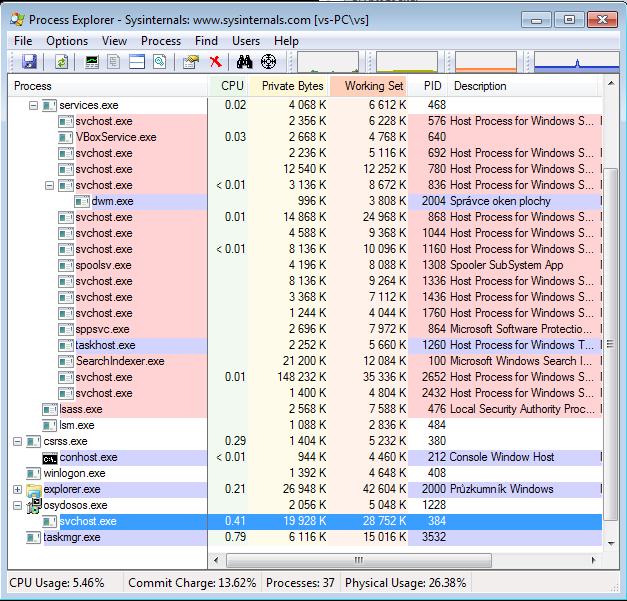Open the File menu

point(23,41)
